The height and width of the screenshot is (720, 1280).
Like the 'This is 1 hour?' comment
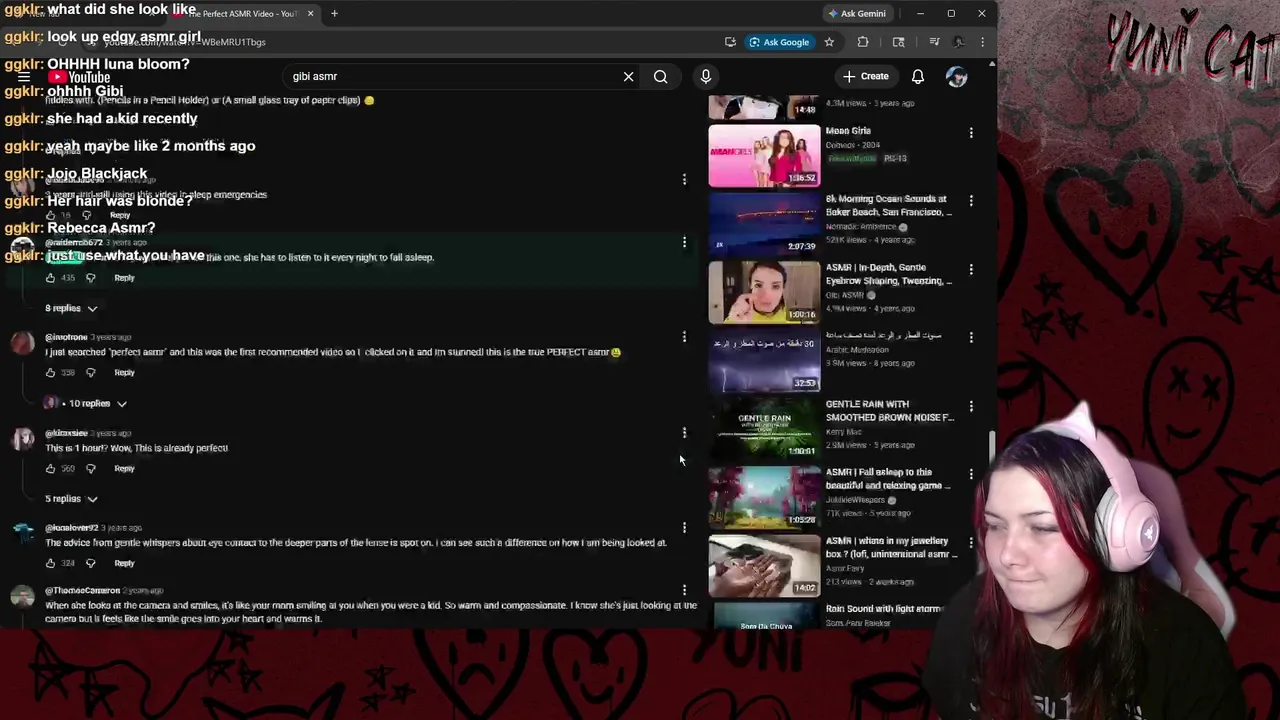click(x=50, y=468)
